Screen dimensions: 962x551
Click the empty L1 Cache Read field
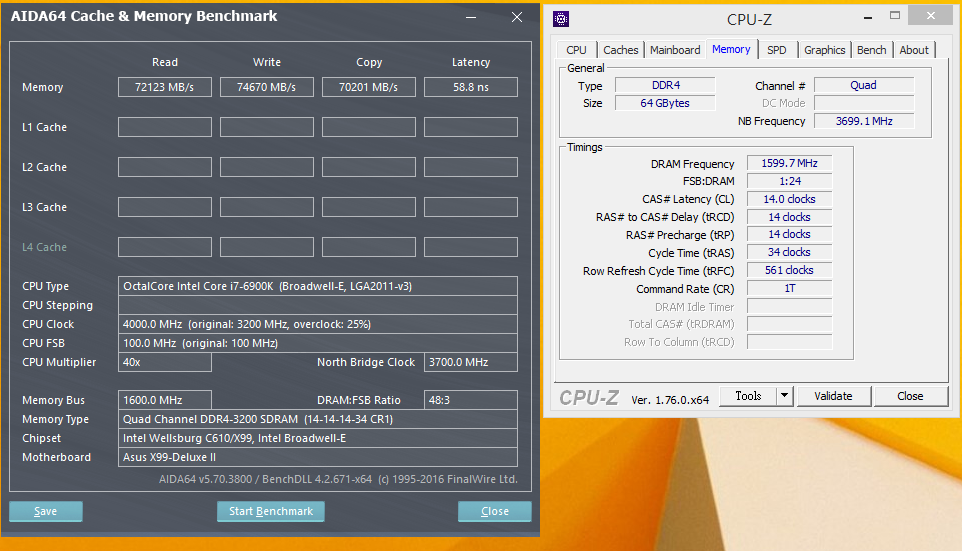tap(164, 127)
